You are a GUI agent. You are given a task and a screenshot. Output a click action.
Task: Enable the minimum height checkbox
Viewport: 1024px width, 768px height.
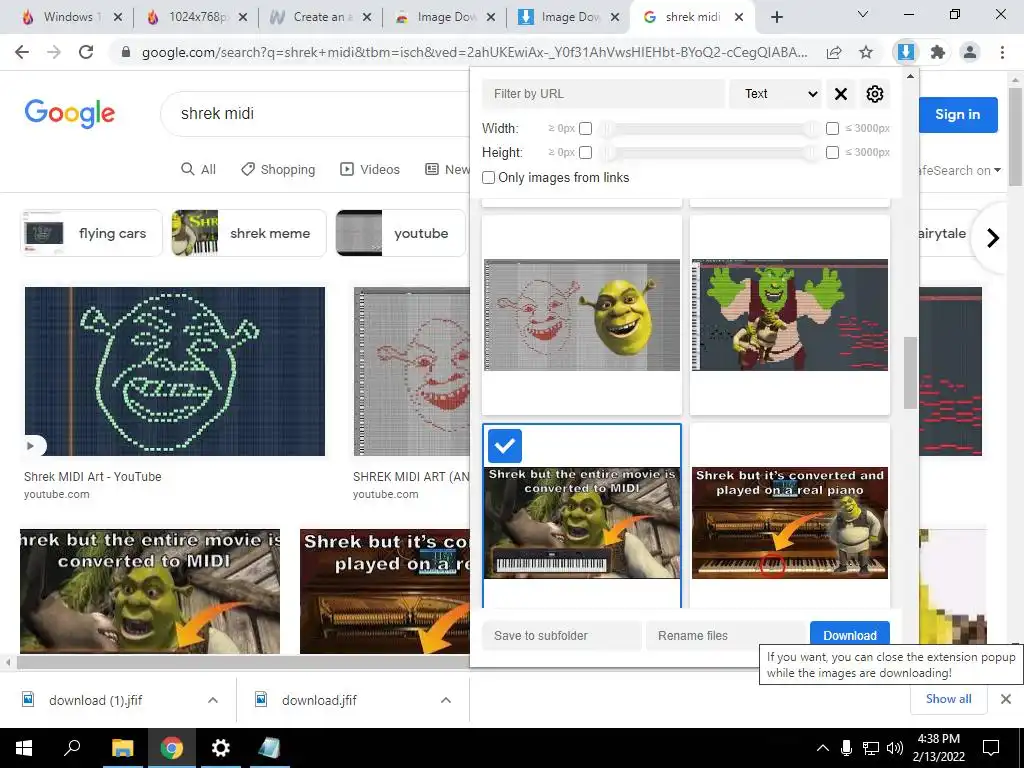click(x=586, y=152)
